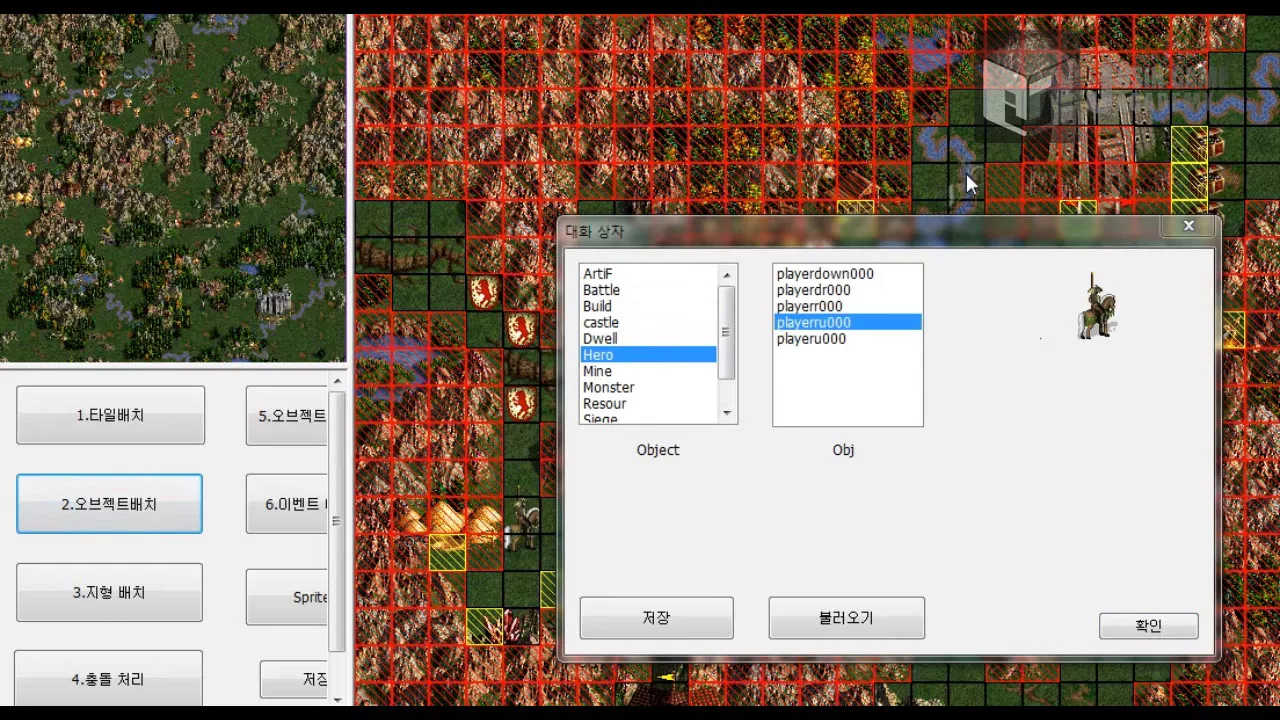The height and width of the screenshot is (720, 1280).
Task: Click the Sprite button in left panel
Action: click(287, 597)
